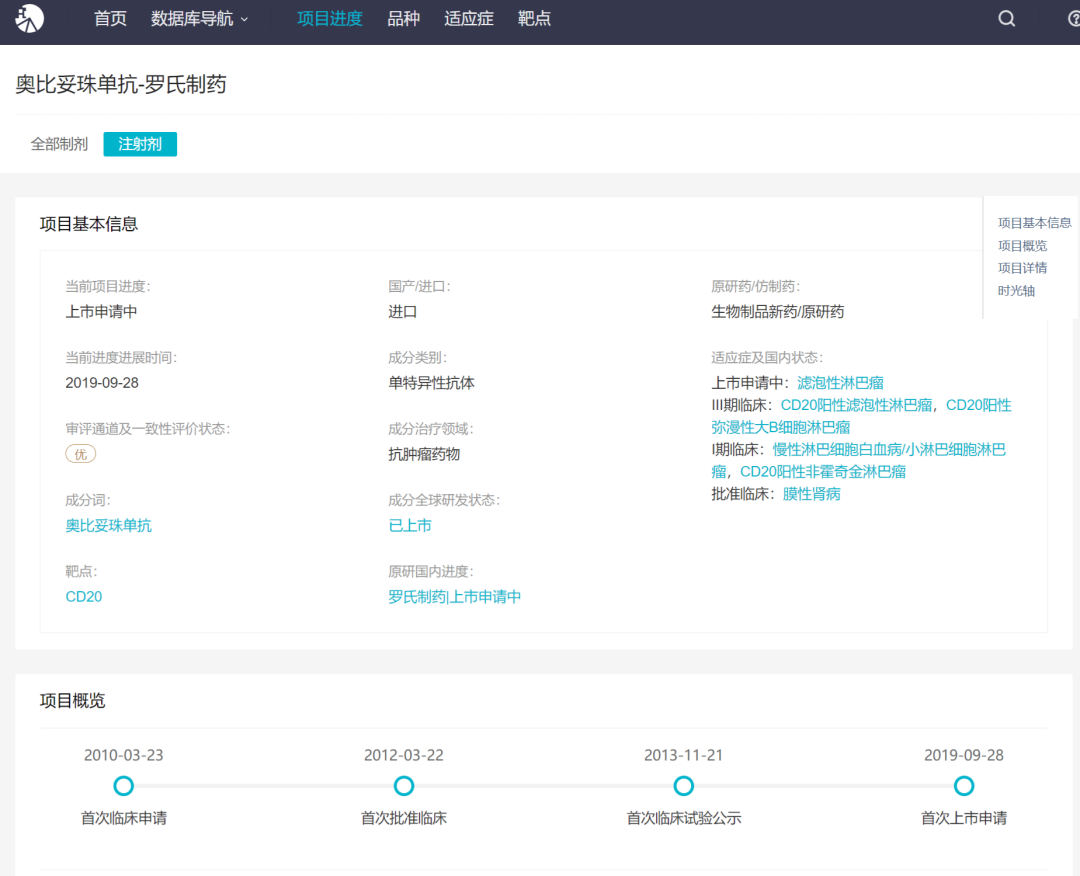Click the 奥比妥珠单抗-罗氏制药 page title
The height and width of the screenshot is (876, 1080).
point(121,85)
